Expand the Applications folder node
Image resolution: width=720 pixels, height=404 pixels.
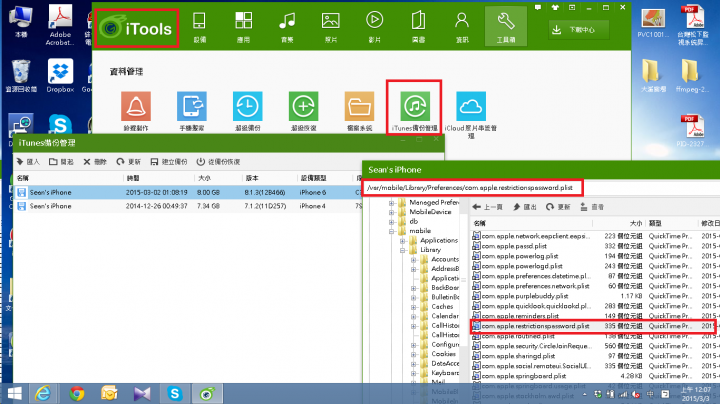(403, 241)
